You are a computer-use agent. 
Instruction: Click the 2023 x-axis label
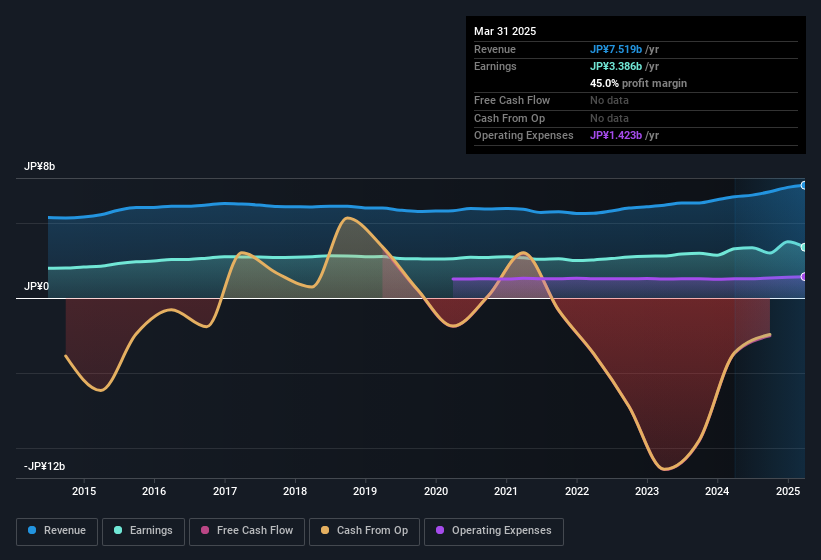pyautogui.click(x=647, y=491)
